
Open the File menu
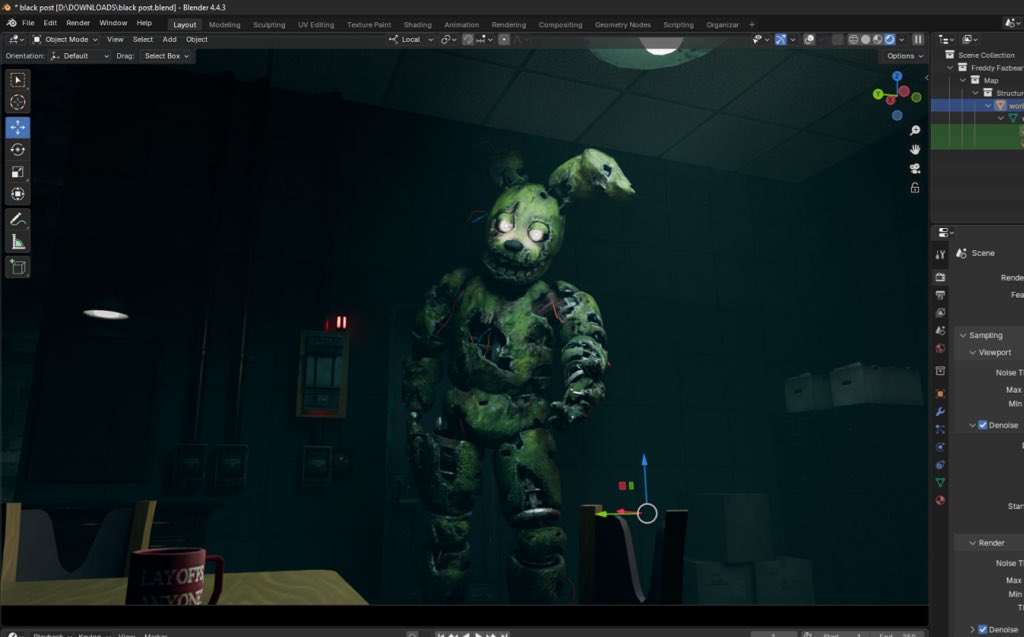click(28, 23)
